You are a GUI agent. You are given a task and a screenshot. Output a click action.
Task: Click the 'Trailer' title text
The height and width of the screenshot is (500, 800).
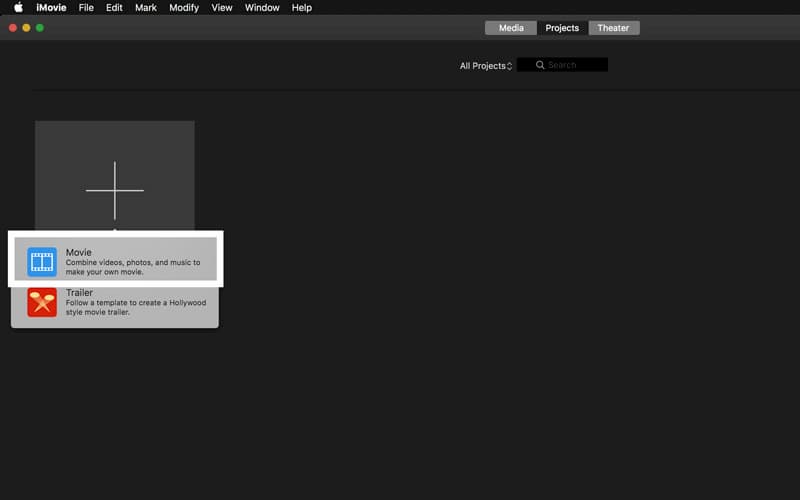(x=79, y=292)
